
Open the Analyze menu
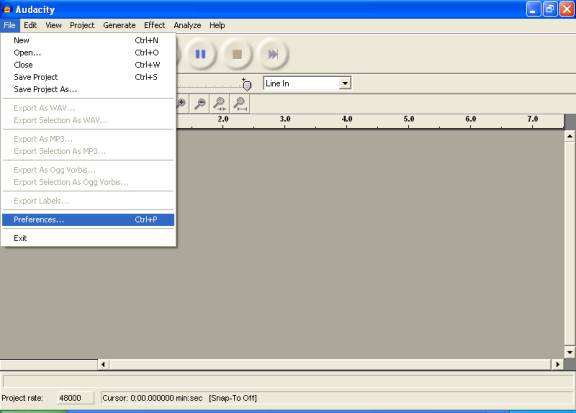pyautogui.click(x=187, y=25)
